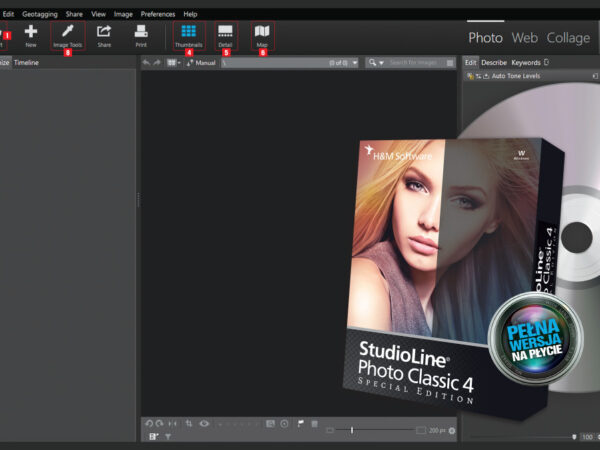The width and height of the screenshot is (600, 450).
Task: Switch to the Keywords tab
Action: [525, 62]
